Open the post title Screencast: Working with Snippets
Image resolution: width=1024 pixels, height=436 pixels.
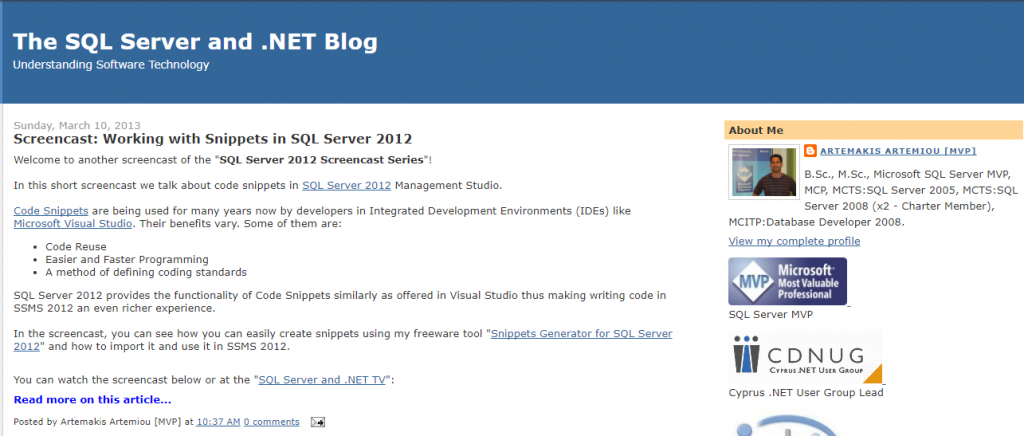tap(213, 139)
